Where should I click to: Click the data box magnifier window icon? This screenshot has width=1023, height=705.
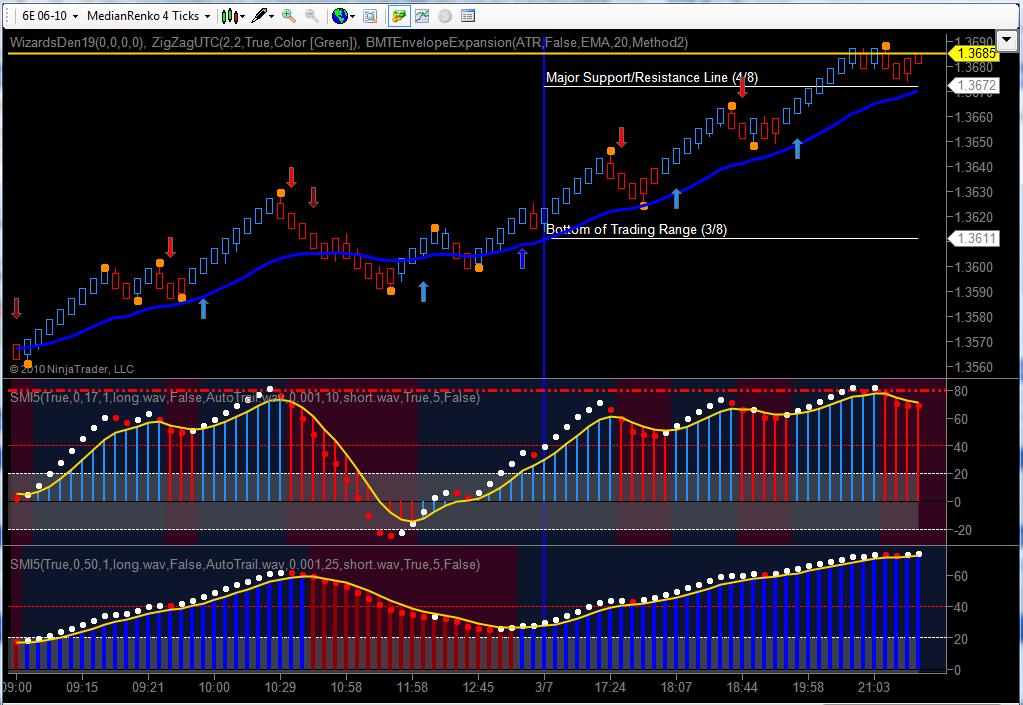370,16
